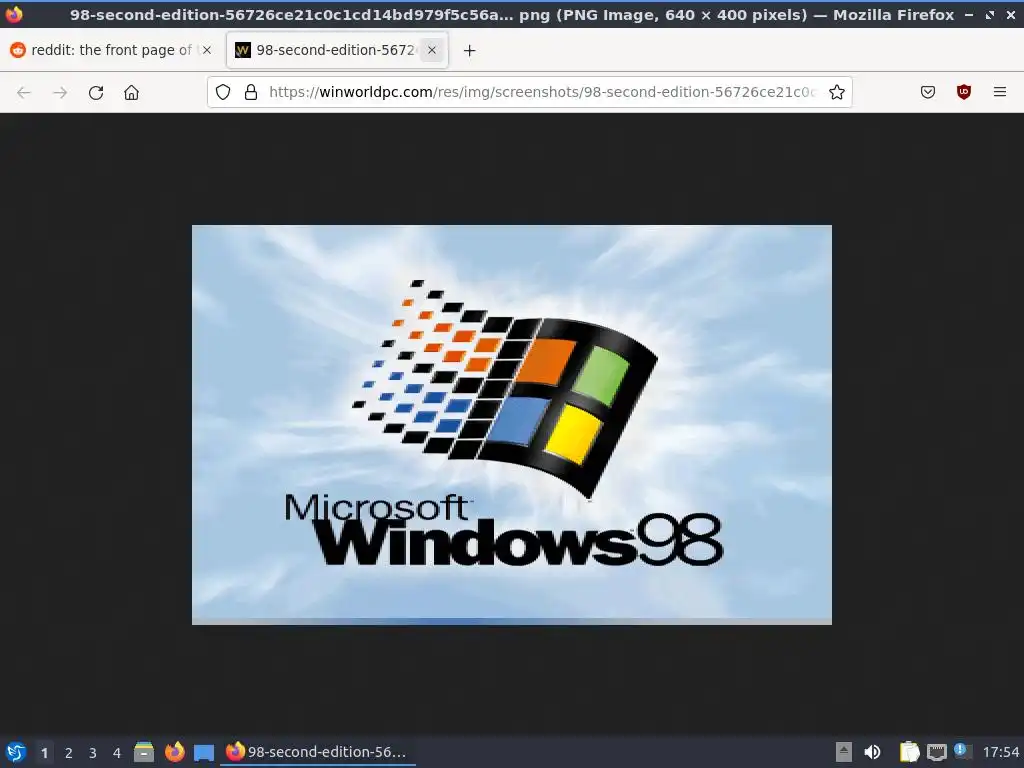Select the Firefox 98-second-edition taskbar entry

(318, 752)
